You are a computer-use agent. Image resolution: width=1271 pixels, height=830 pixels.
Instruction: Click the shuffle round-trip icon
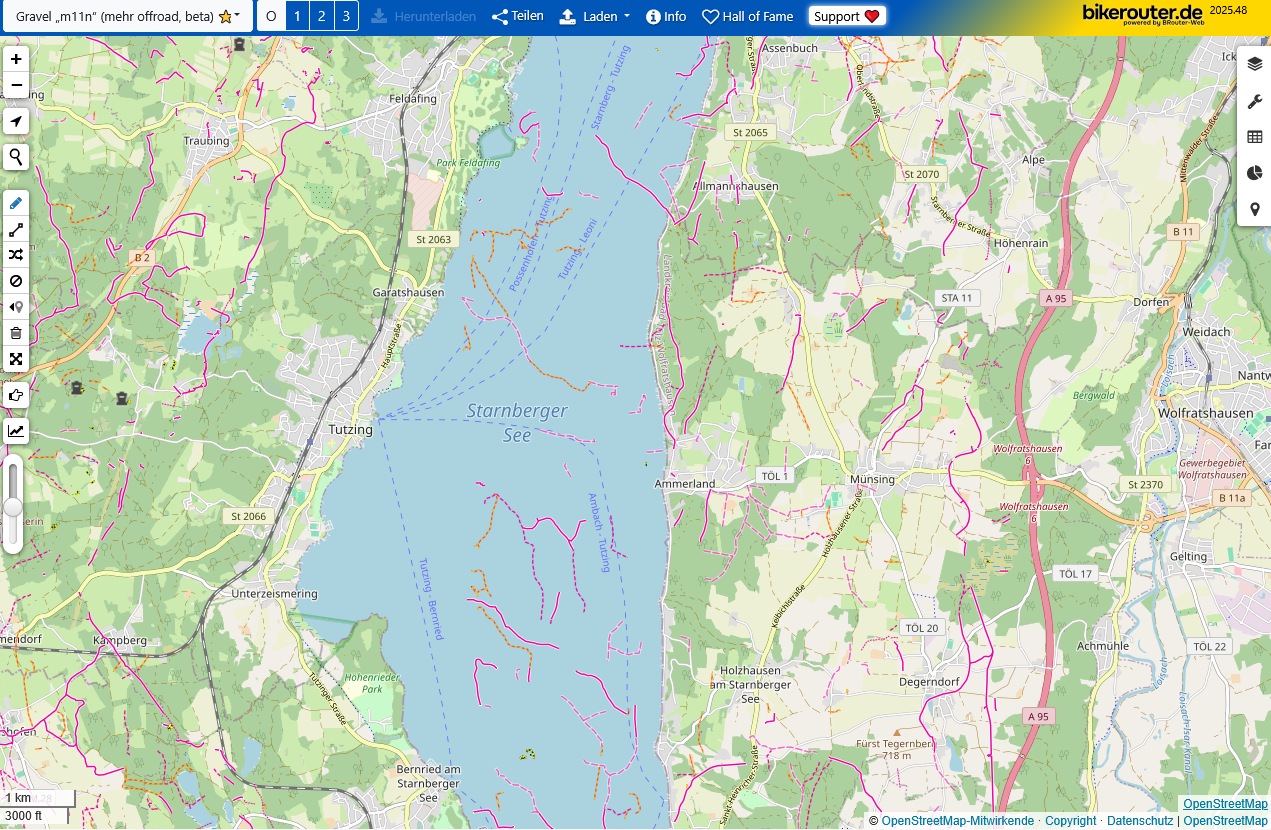click(x=16, y=255)
